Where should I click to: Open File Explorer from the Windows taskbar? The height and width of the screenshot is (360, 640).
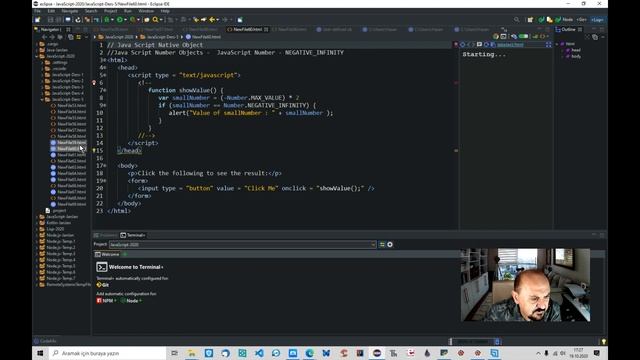[191, 353]
